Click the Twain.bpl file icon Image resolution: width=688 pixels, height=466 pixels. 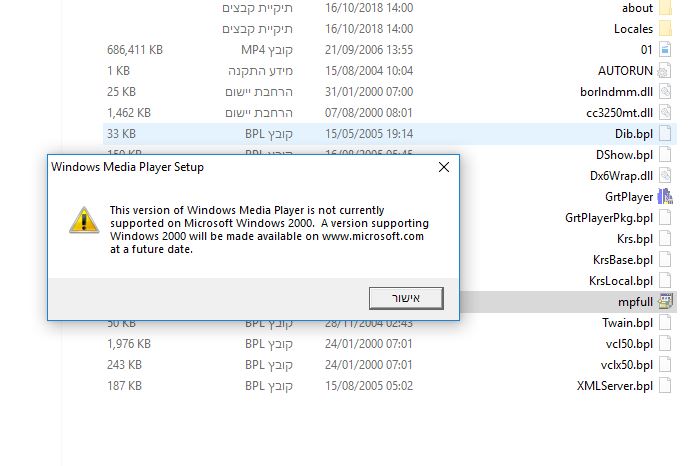tap(665, 323)
